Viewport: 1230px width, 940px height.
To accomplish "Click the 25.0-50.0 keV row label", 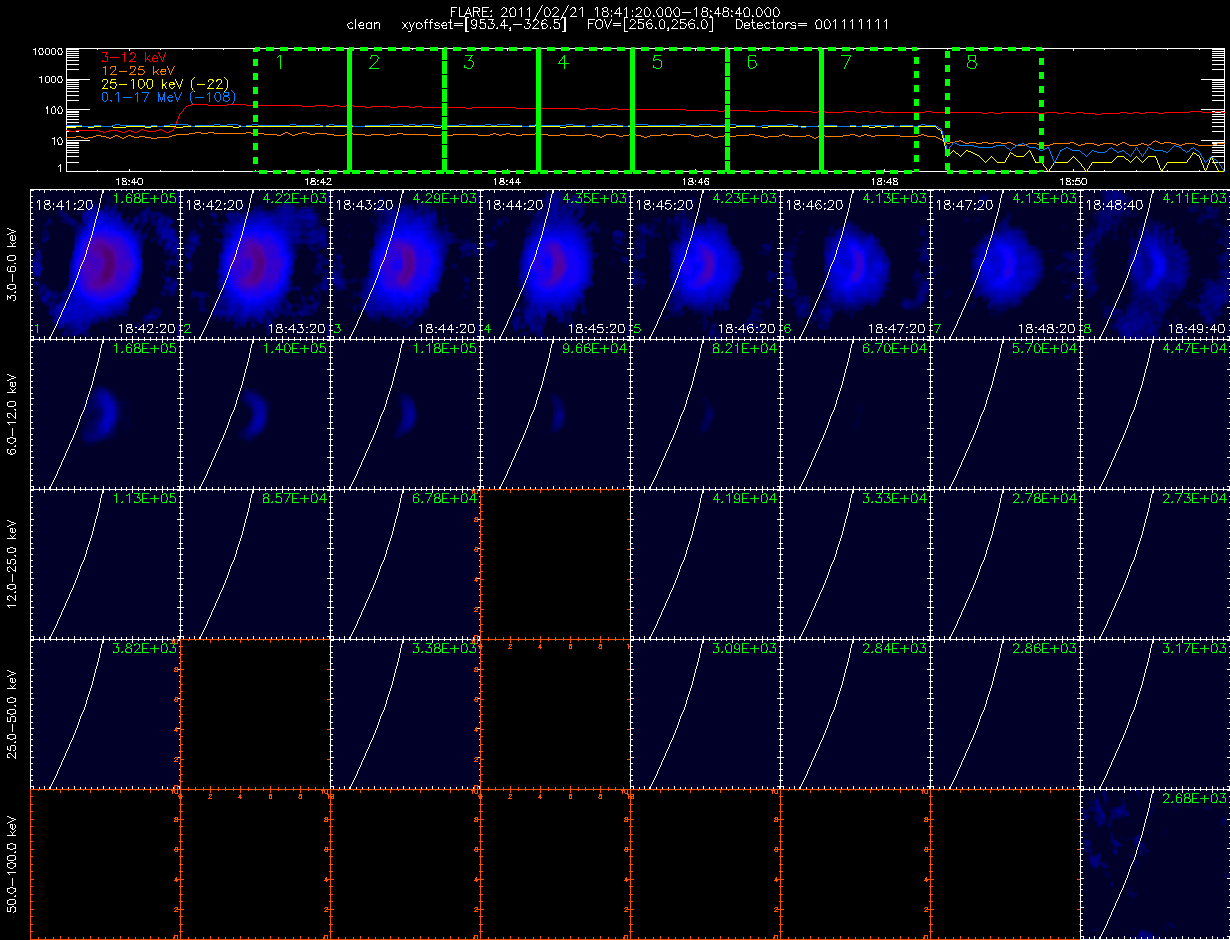I will click(13, 713).
